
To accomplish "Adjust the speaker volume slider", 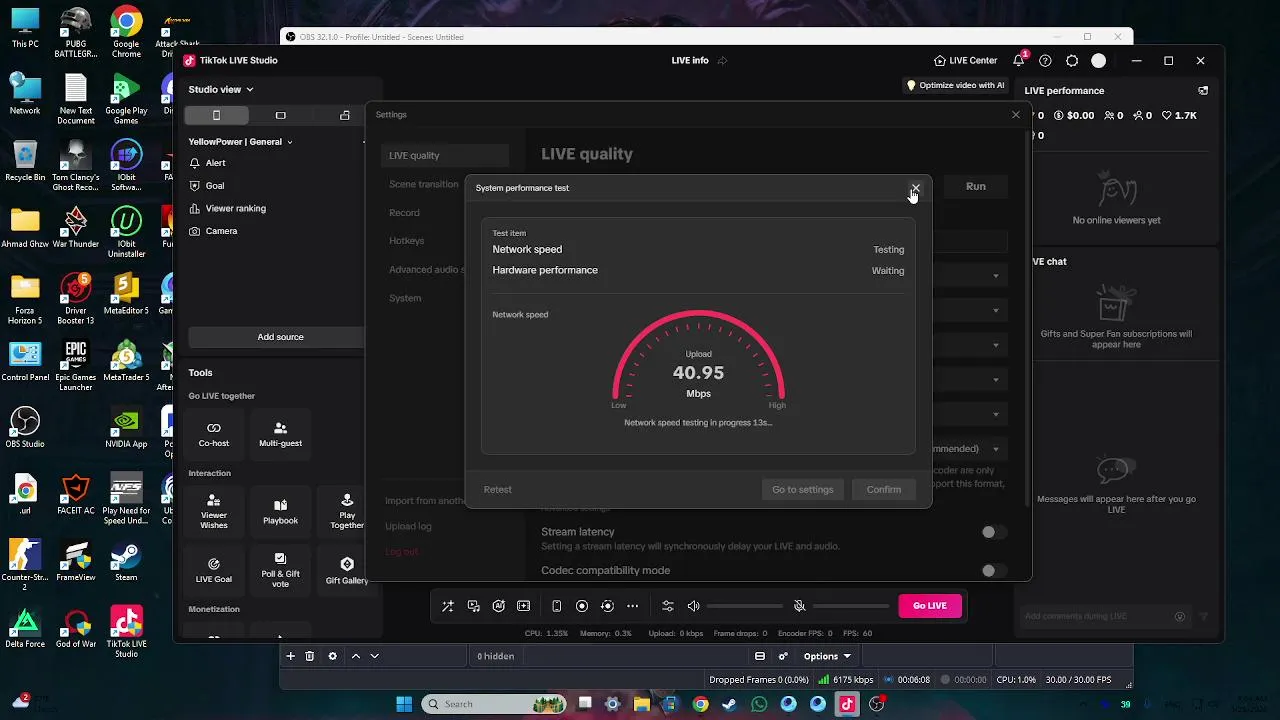I will pyautogui.click(x=745, y=606).
